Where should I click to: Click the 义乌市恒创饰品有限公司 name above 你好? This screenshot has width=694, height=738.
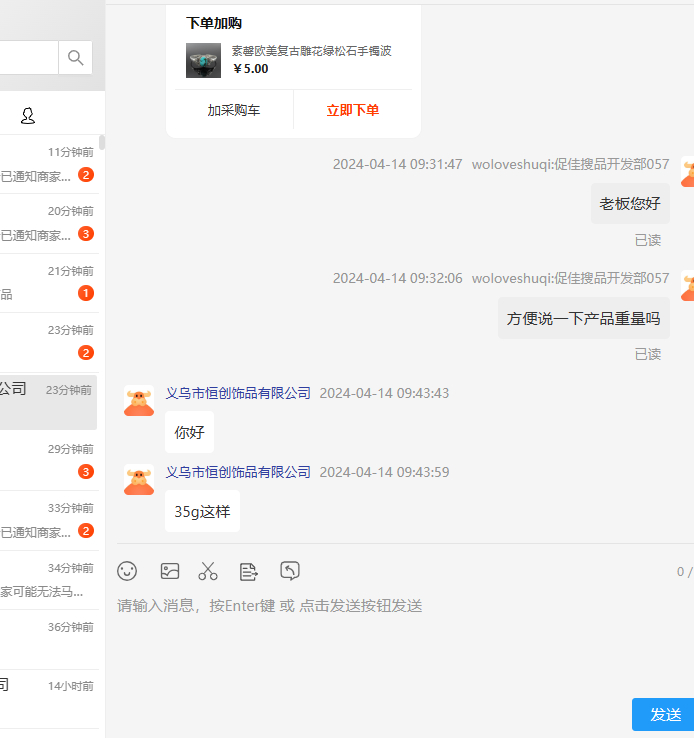(x=238, y=393)
